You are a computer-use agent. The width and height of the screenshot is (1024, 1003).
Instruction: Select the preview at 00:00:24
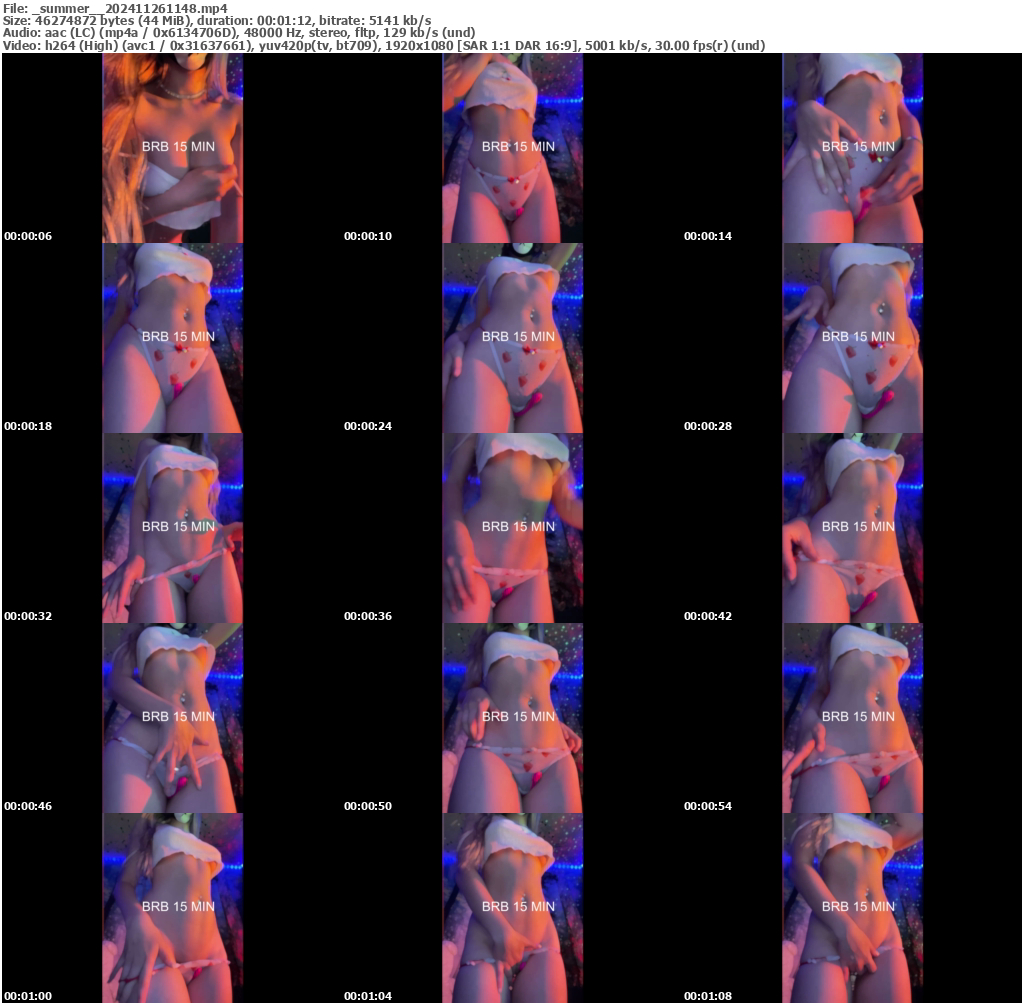[512, 337]
